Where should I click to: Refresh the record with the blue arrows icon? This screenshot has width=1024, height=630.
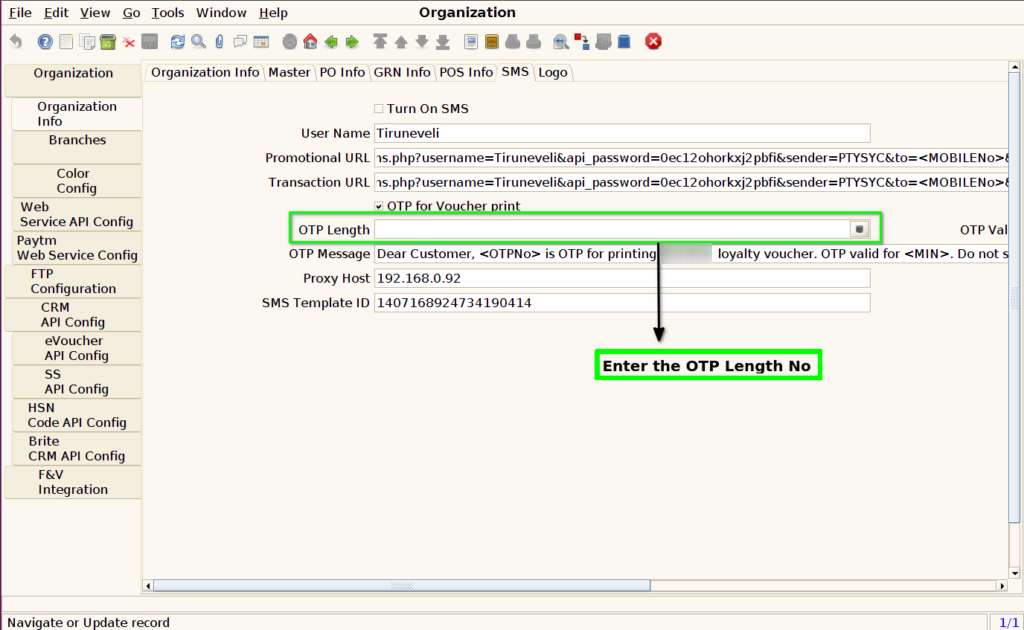pyautogui.click(x=177, y=42)
